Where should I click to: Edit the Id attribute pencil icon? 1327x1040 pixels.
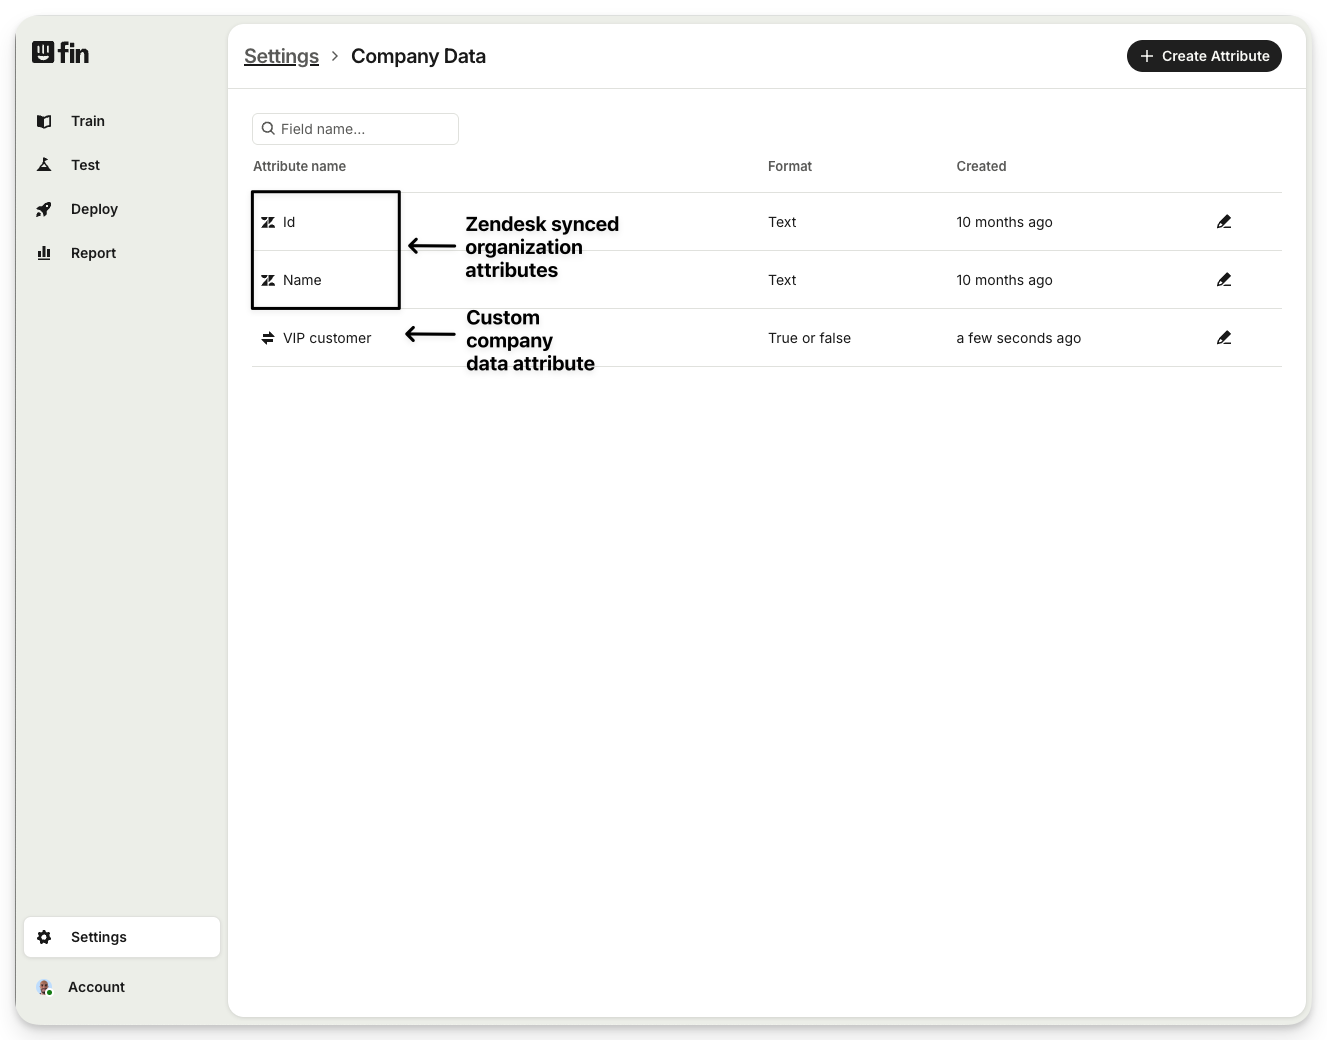click(x=1223, y=222)
